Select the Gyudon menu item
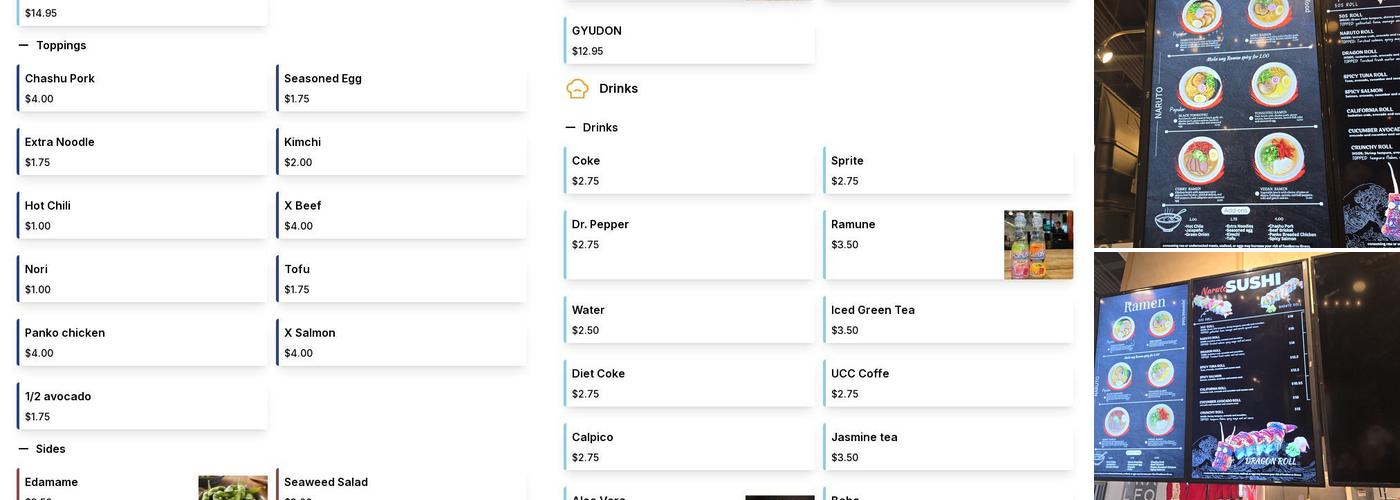Viewport: 1400px width, 500px height. click(x=689, y=40)
